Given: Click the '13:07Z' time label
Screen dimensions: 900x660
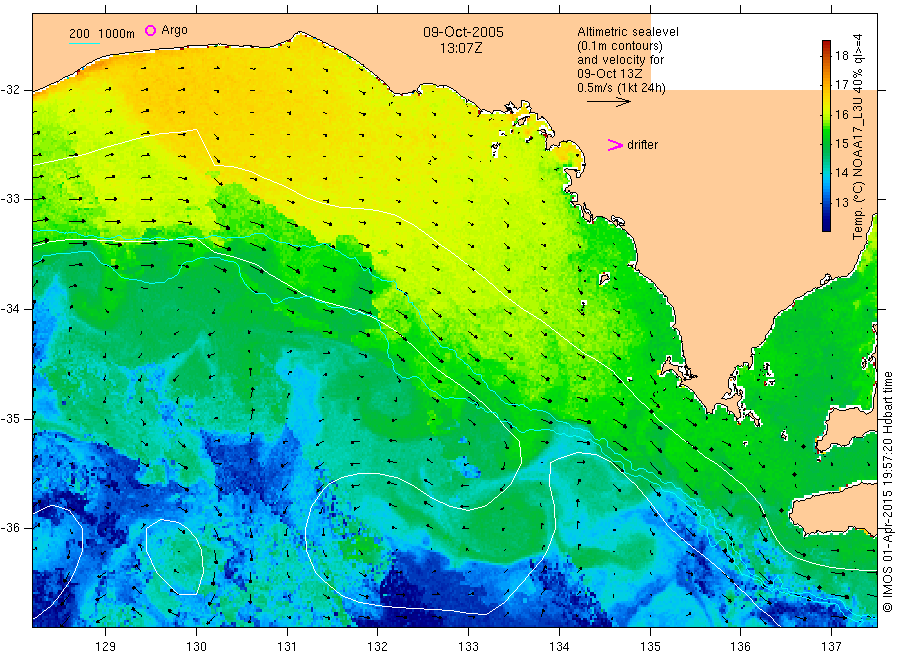Looking at the screenshot, I should (461, 48).
